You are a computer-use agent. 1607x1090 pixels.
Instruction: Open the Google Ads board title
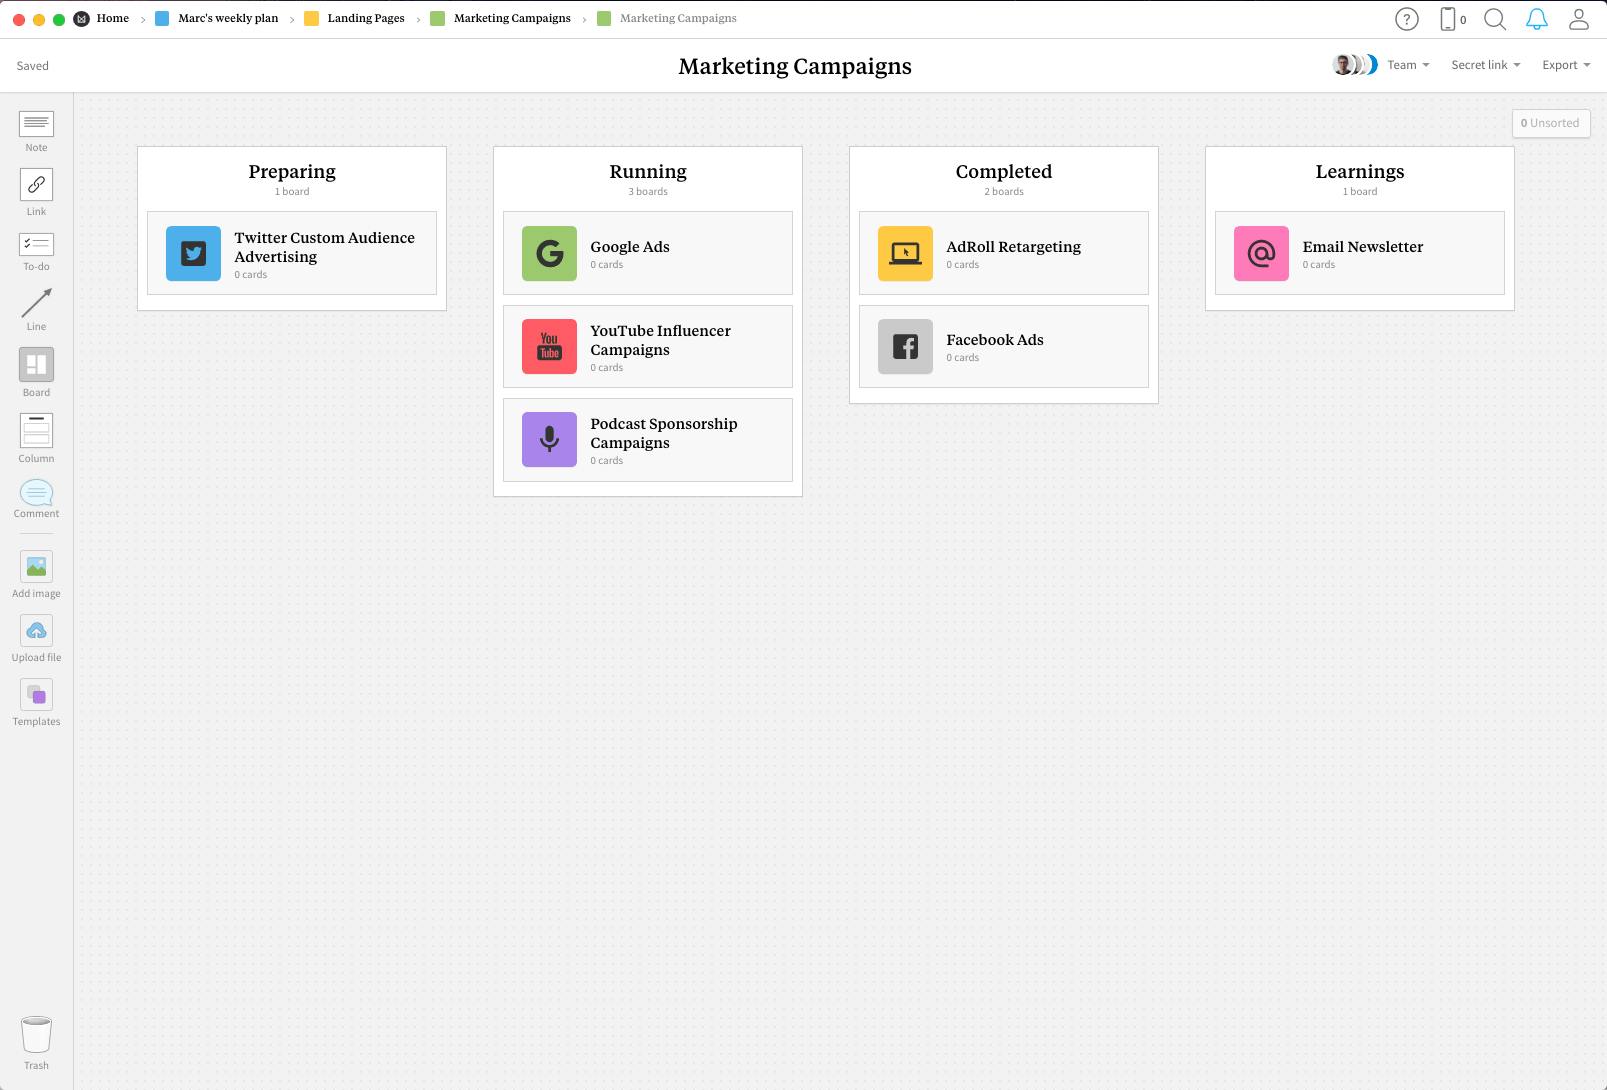point(630,247)
